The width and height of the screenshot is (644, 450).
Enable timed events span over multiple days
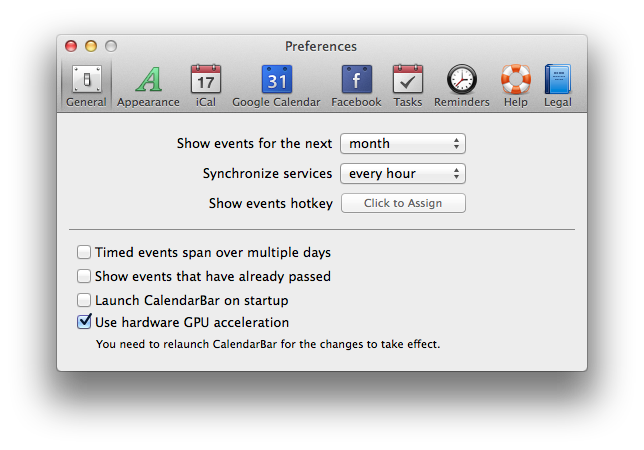point(84,253)
